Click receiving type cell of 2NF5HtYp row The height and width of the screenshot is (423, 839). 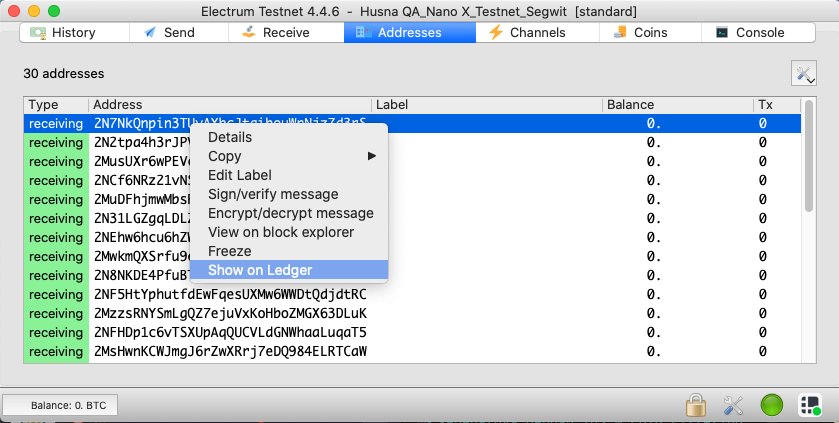(x=56, y=295)
